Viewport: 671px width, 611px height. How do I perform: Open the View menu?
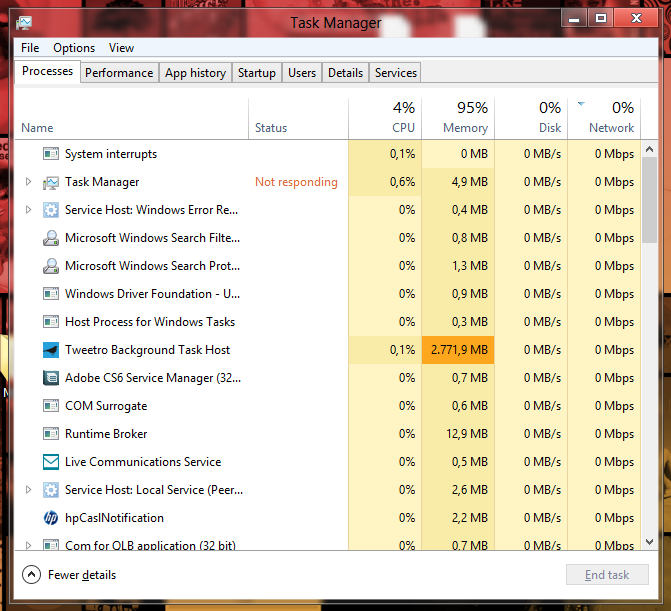pos(121,48)
